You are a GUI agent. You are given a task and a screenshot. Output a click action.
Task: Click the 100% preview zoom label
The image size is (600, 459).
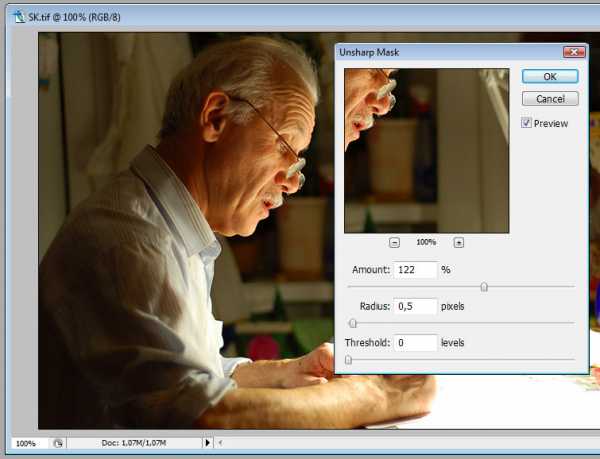(x=426, y=242)
